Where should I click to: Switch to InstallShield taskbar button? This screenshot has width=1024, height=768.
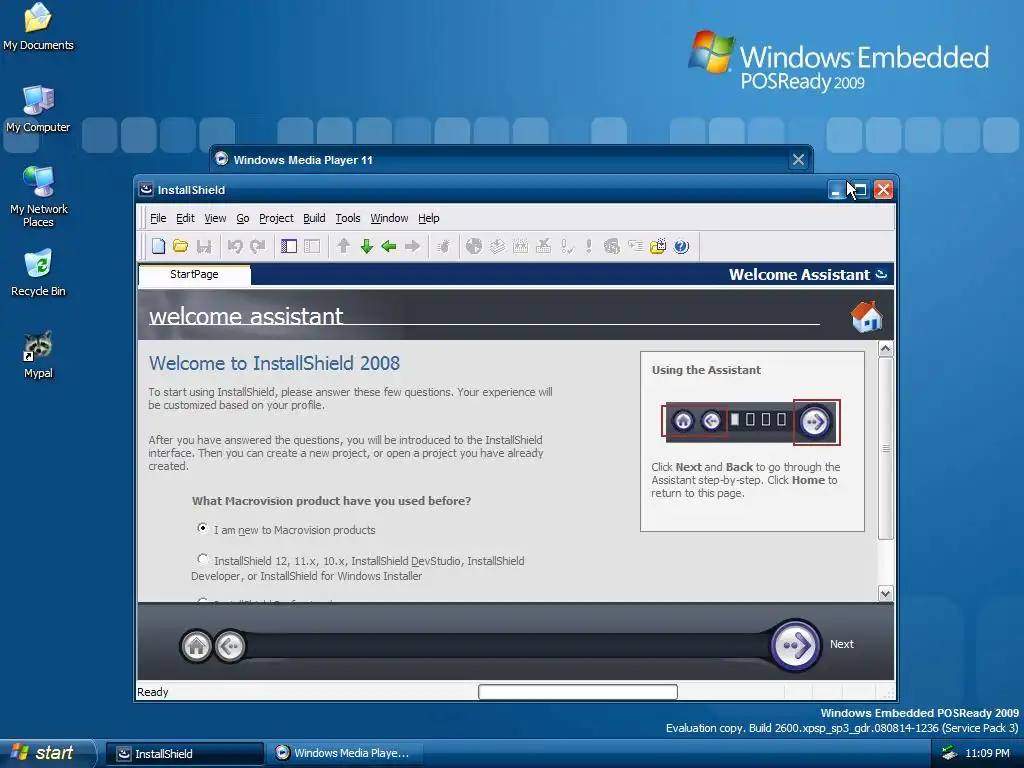[x=185, y=754]
